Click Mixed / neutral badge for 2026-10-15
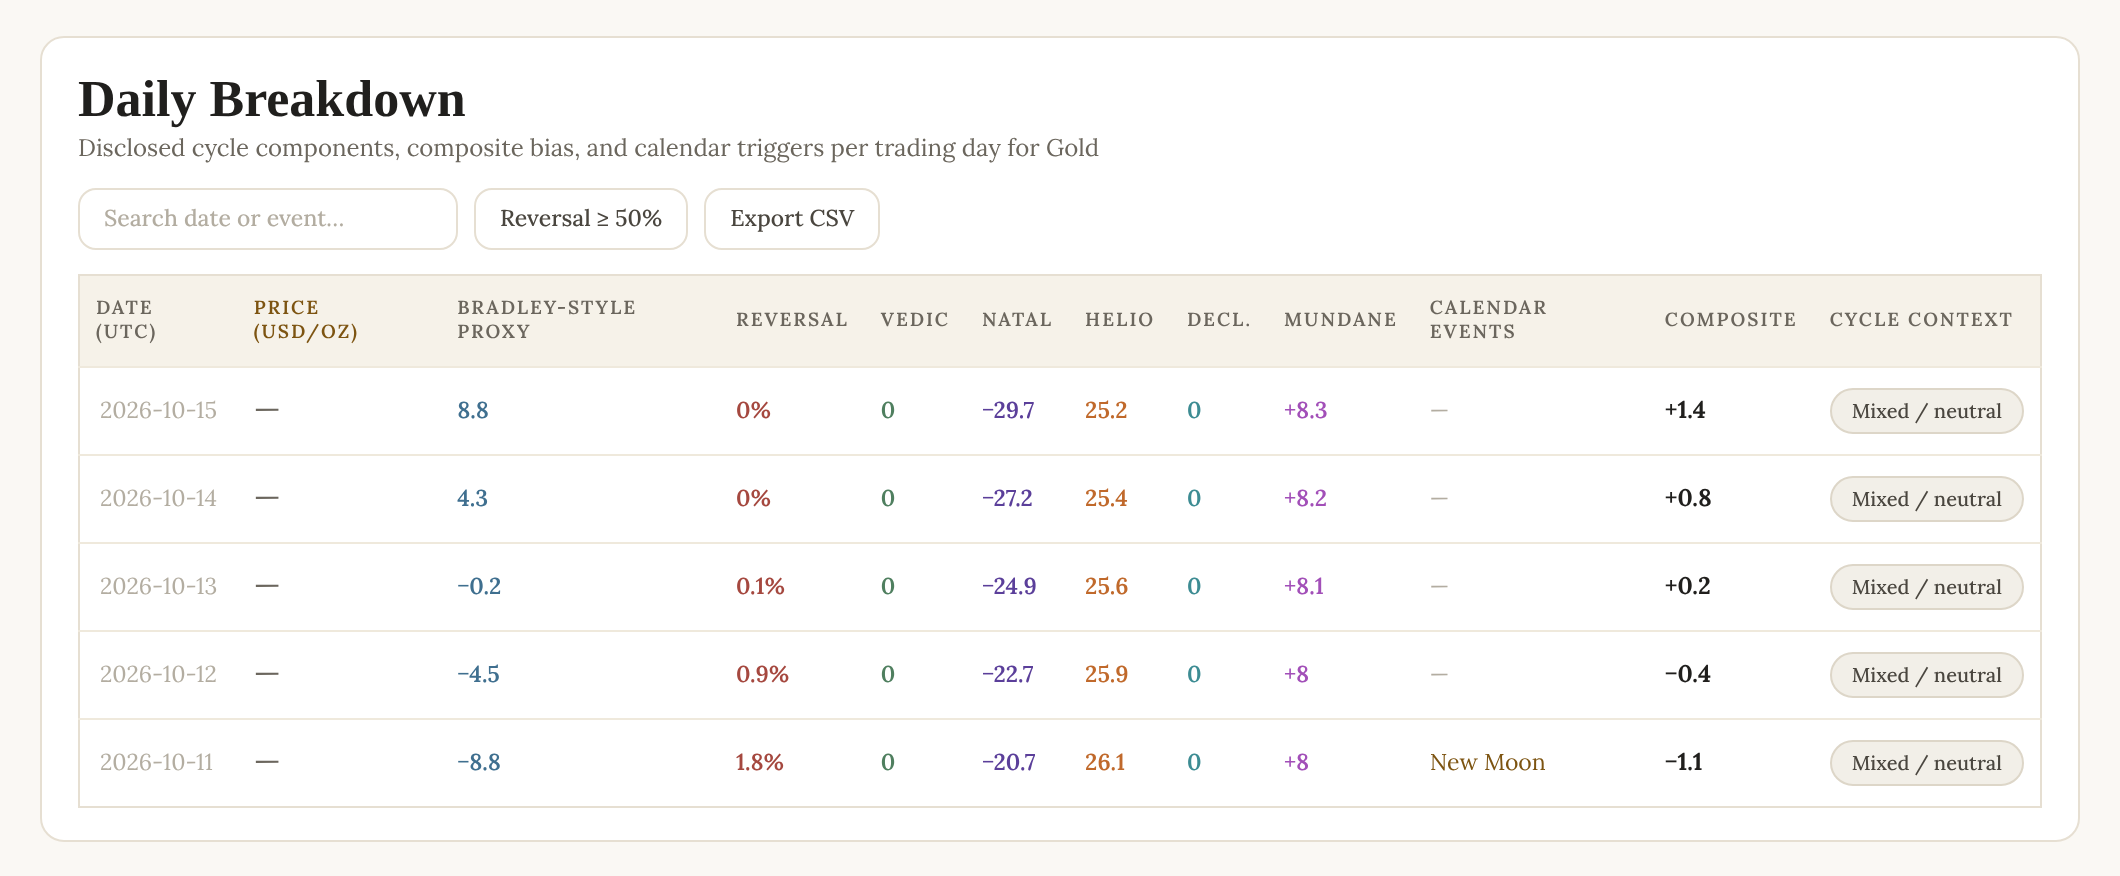2120x876 pixels. (x=1926, y=411)
